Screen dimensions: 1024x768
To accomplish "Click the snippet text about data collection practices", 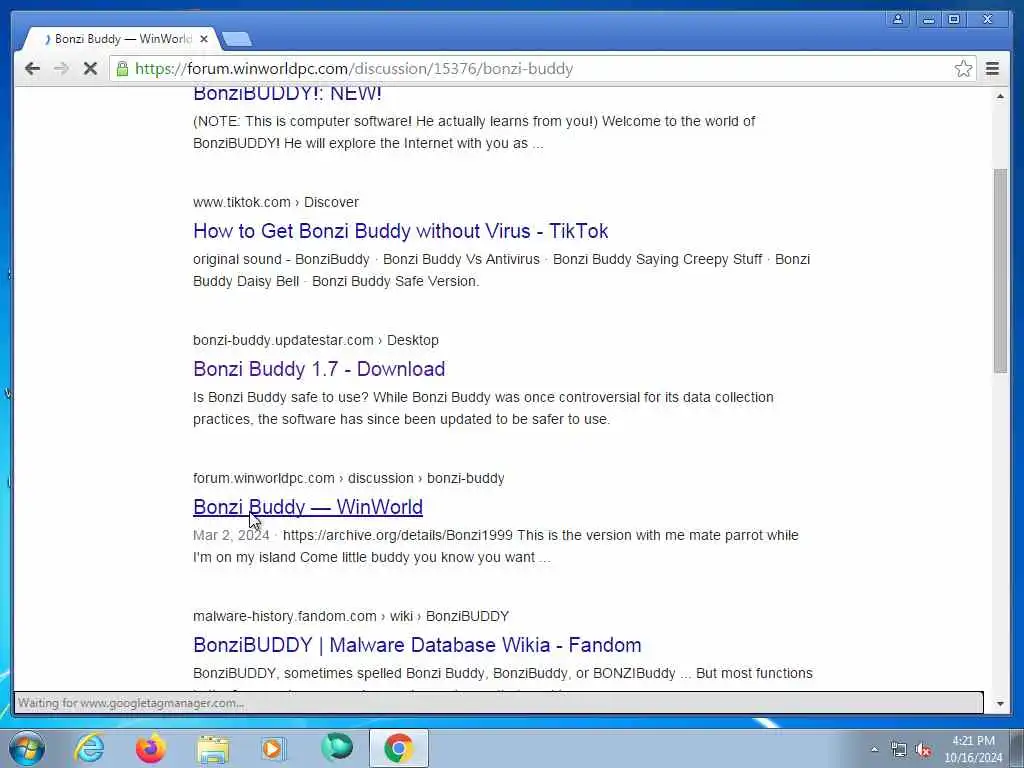I will click(x=483, y=408).
